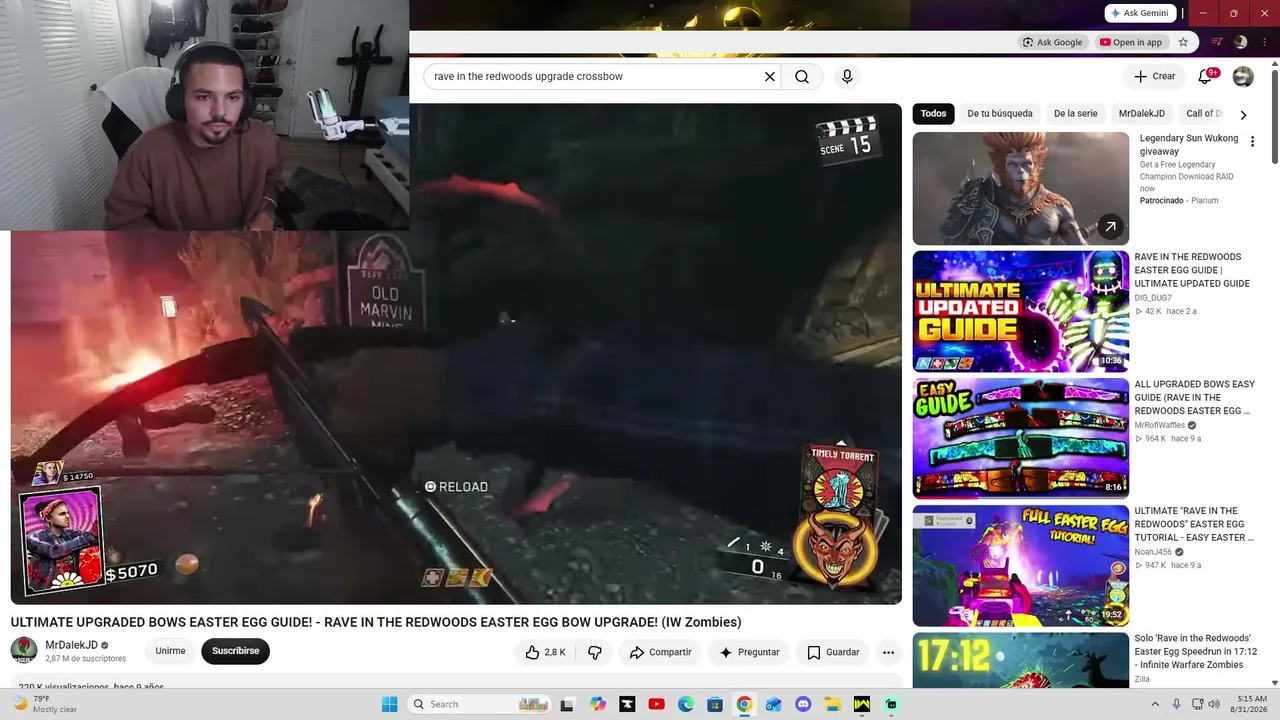Open MrDalekJD channel avatar
1280x720 pixels.
24,651
